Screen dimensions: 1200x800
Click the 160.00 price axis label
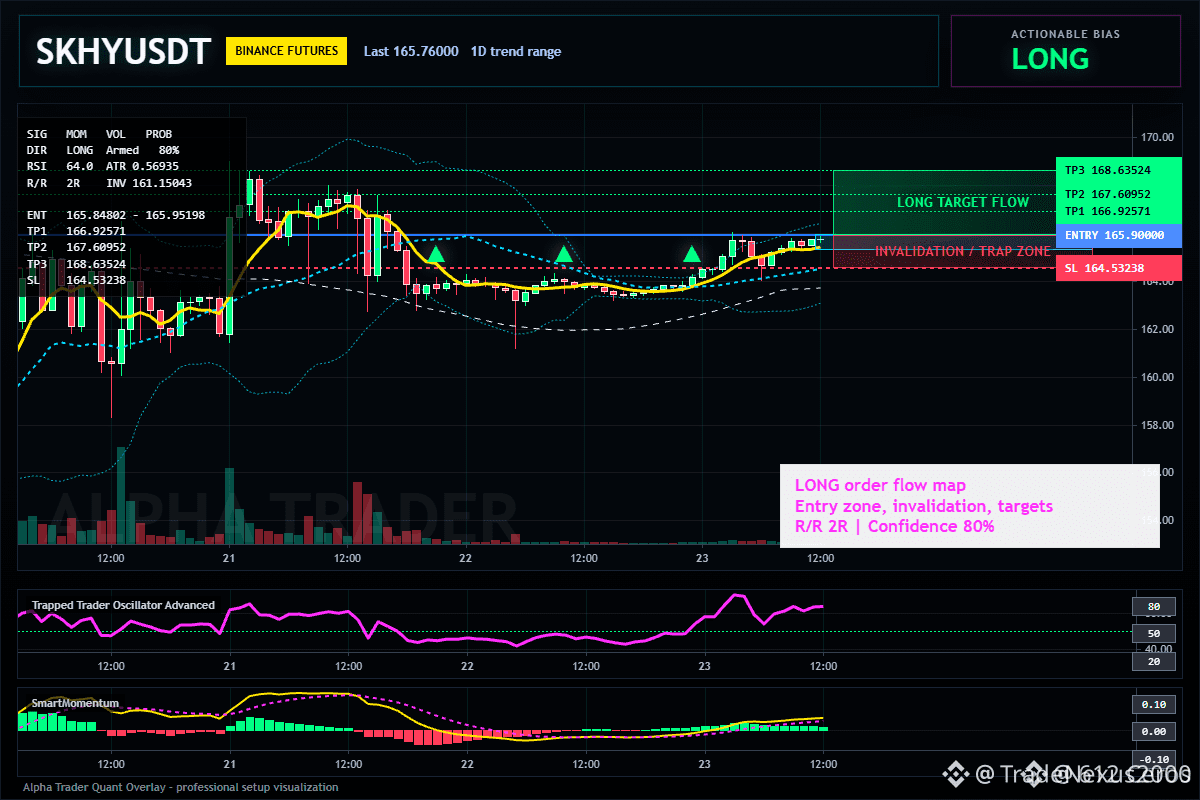tap(1155, 377)
